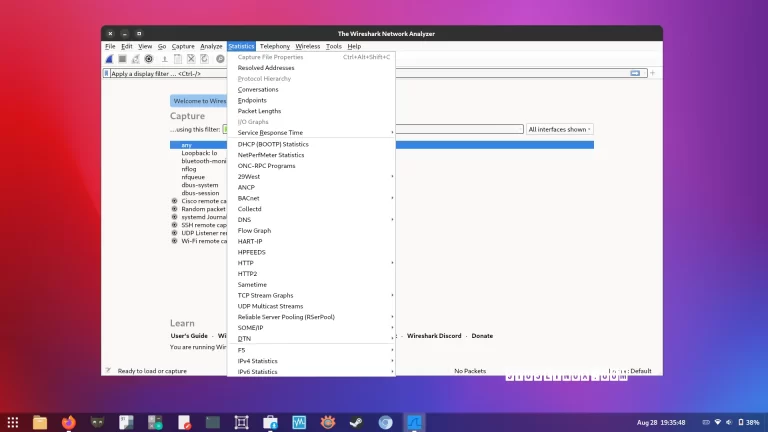This screenshot has width=768, height=432.
Task: Open the Telephony menu
Action: 274,46
